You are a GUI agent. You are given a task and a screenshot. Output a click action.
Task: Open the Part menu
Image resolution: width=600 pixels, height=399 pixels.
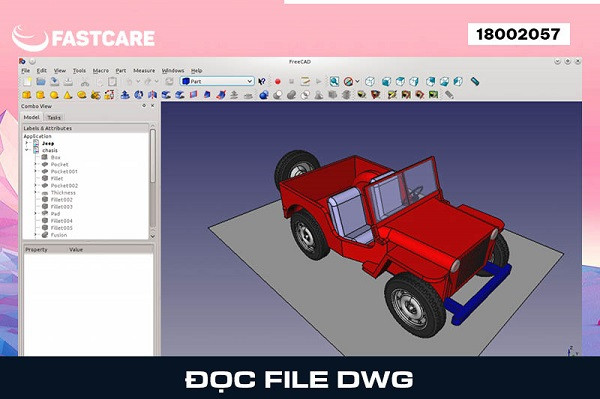click(x=121, y=71)
